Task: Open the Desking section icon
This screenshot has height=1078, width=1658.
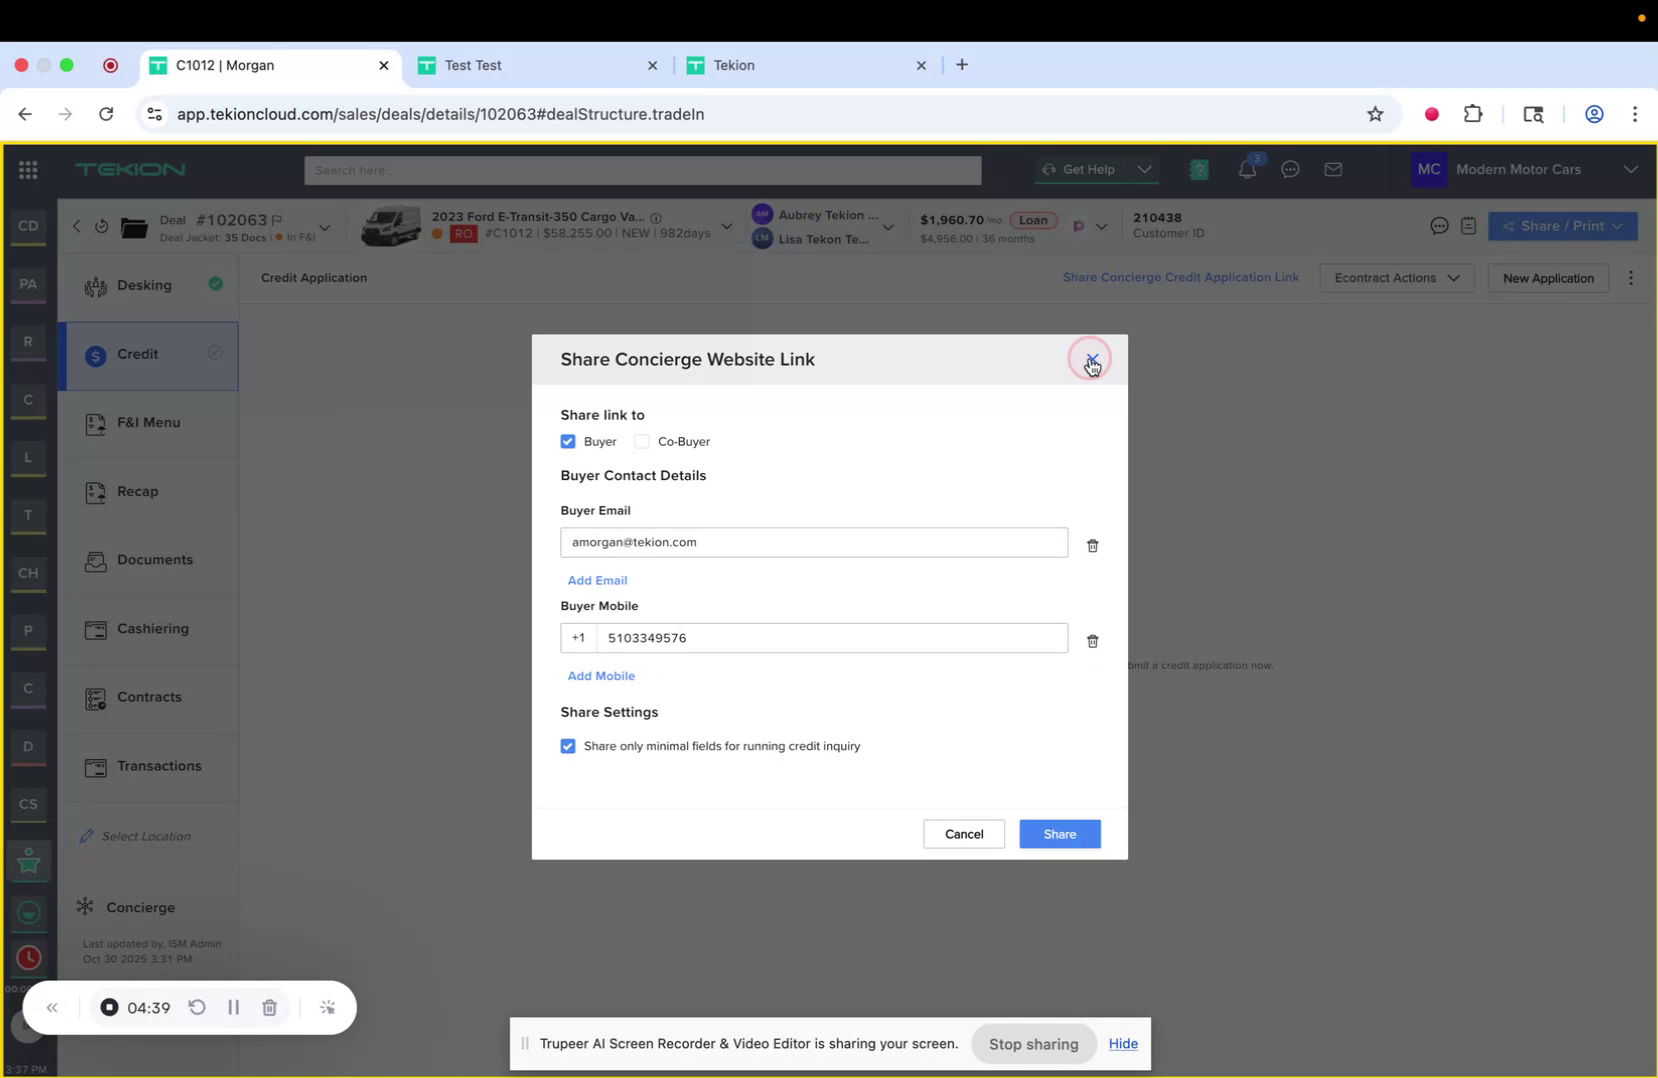Action: click(95, 285)
